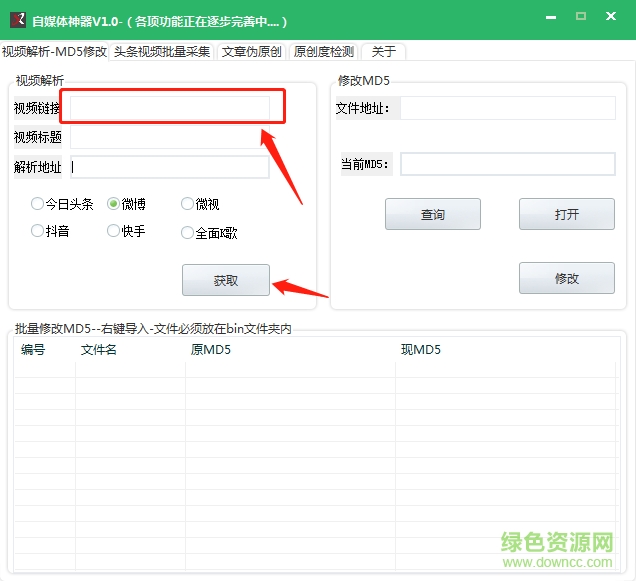Select 微视 as the video source
636x581 pixels.
click(187, 204)
